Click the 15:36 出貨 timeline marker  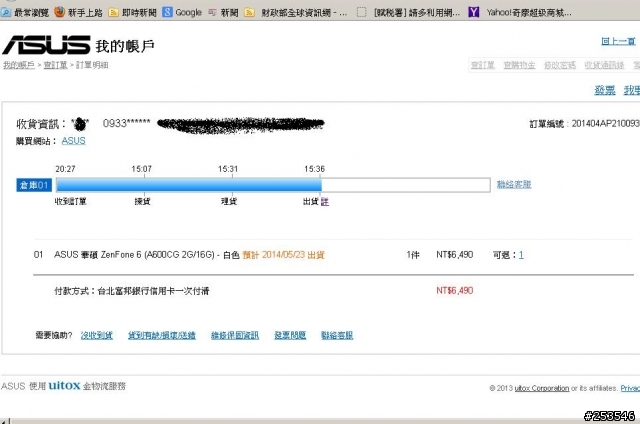point(315,169)
